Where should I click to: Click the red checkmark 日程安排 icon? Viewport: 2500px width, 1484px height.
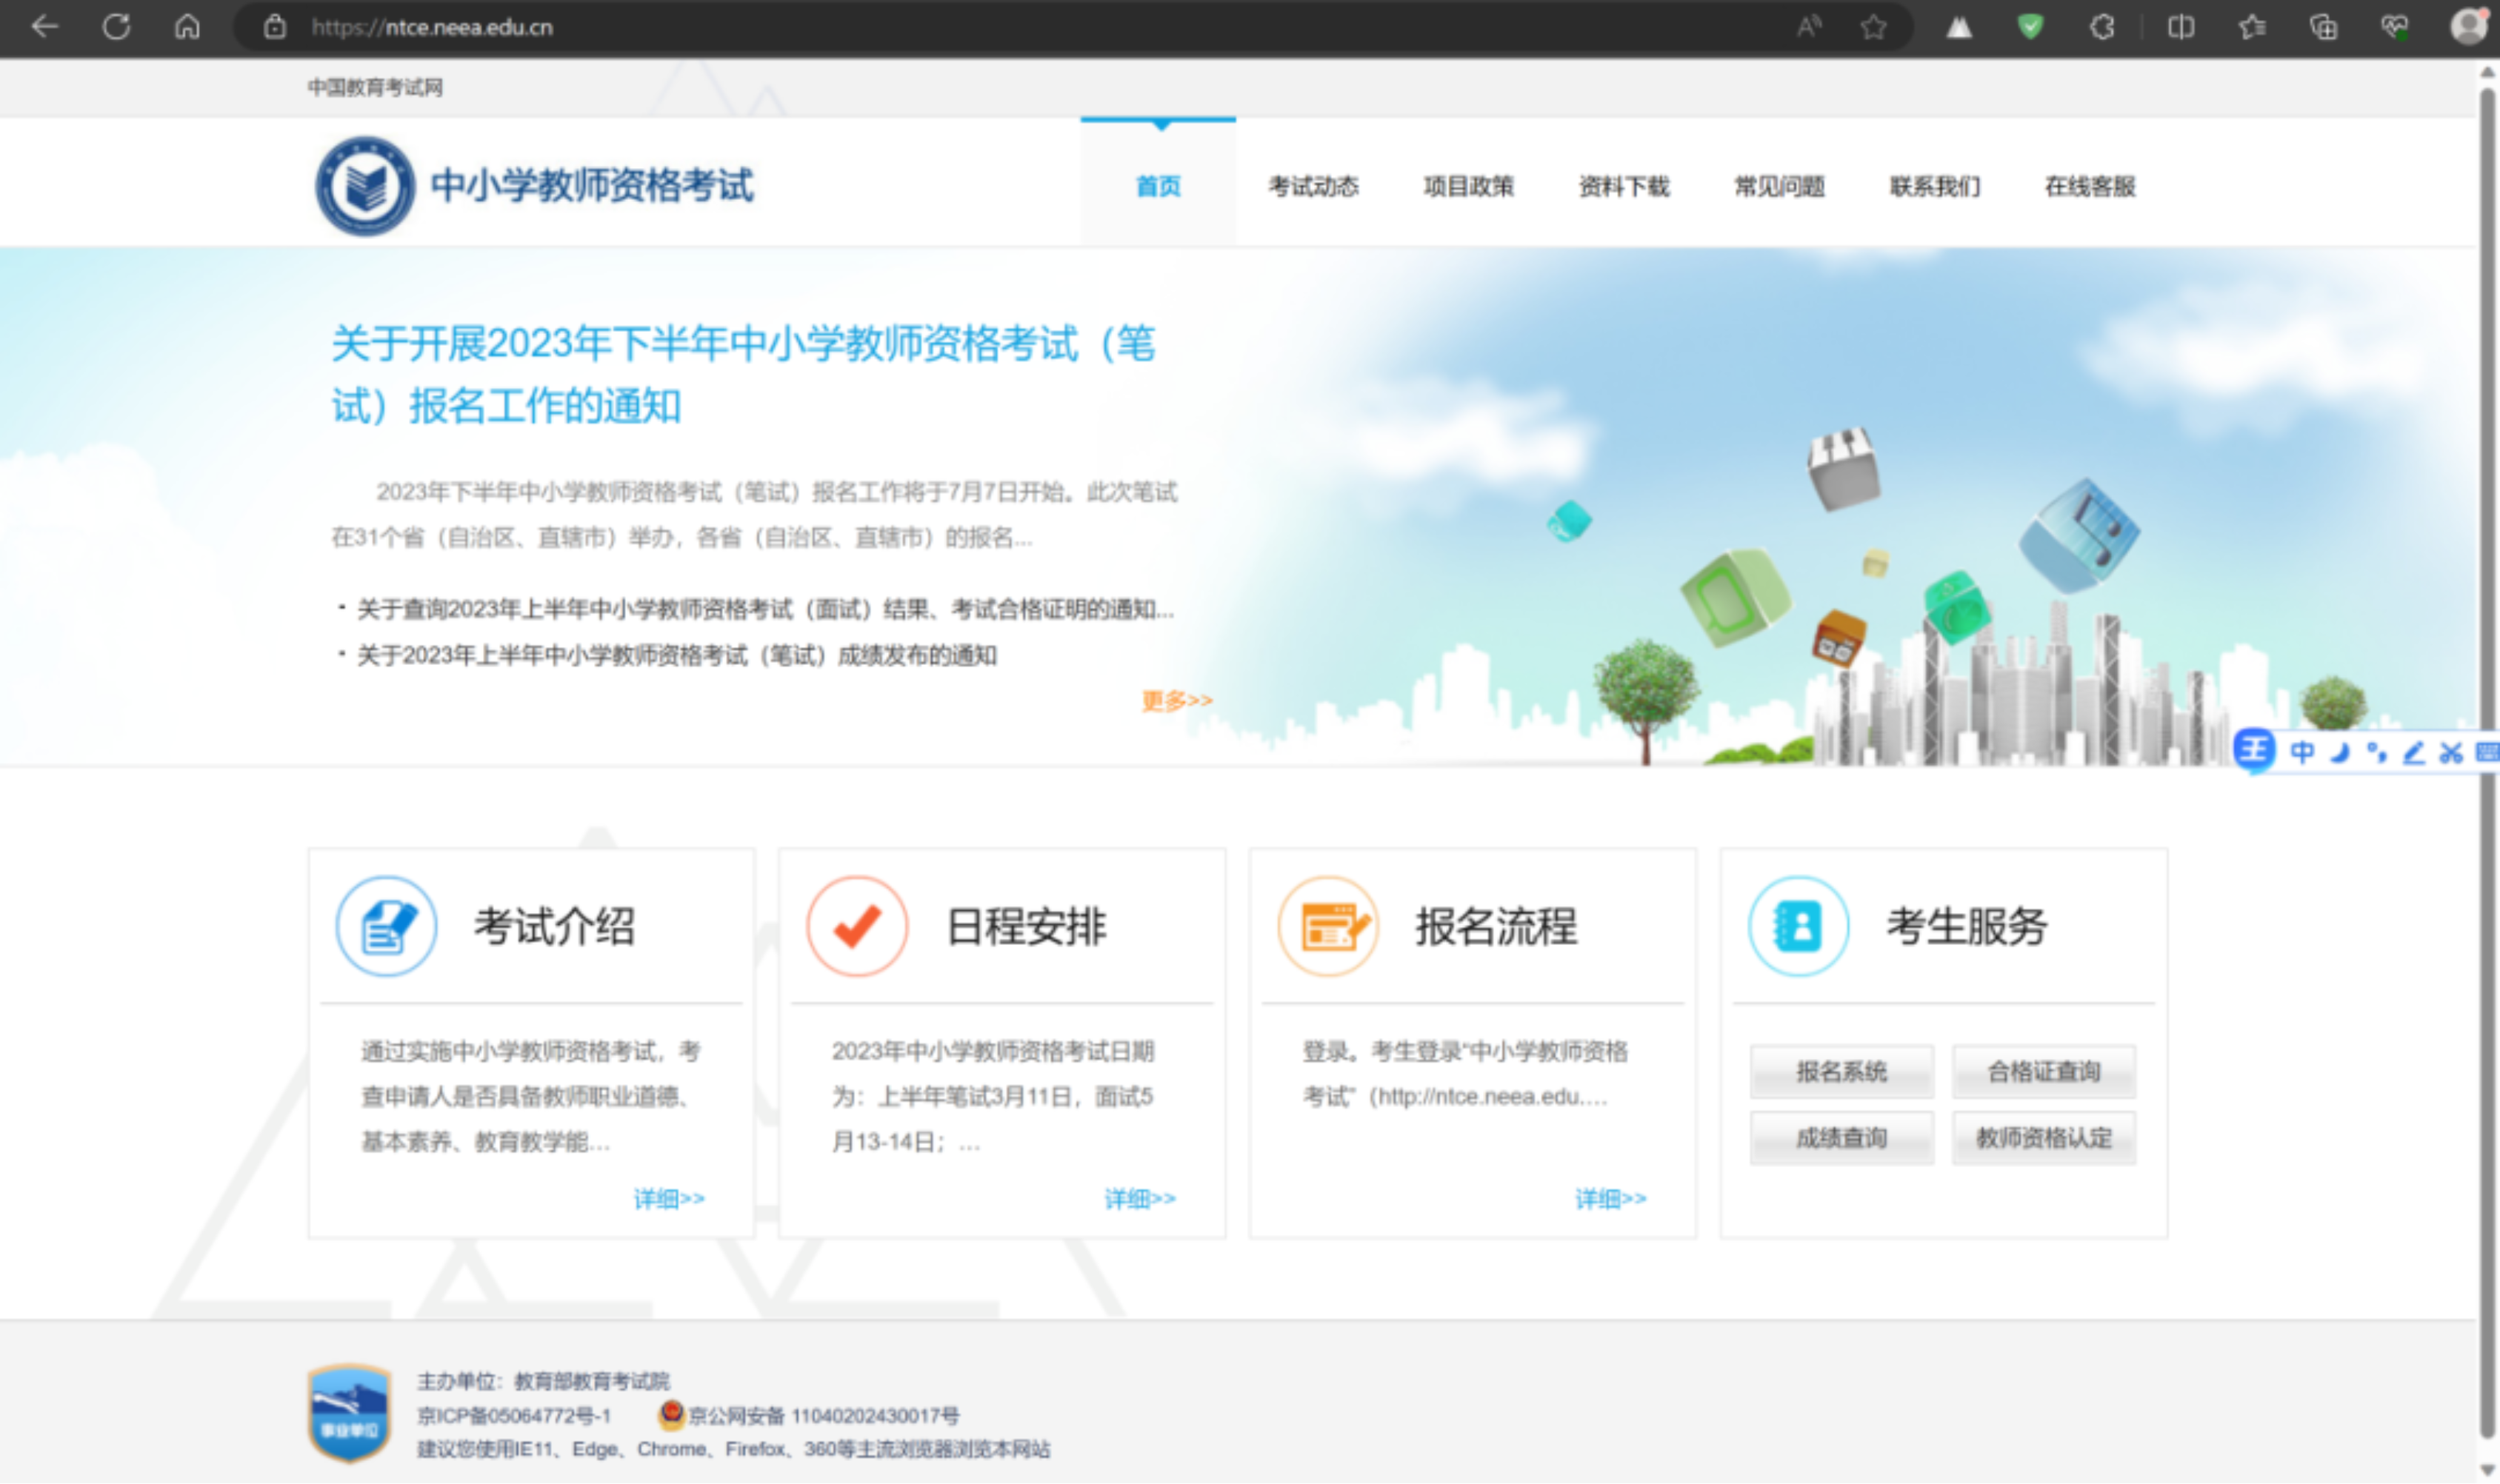point(857,926)
